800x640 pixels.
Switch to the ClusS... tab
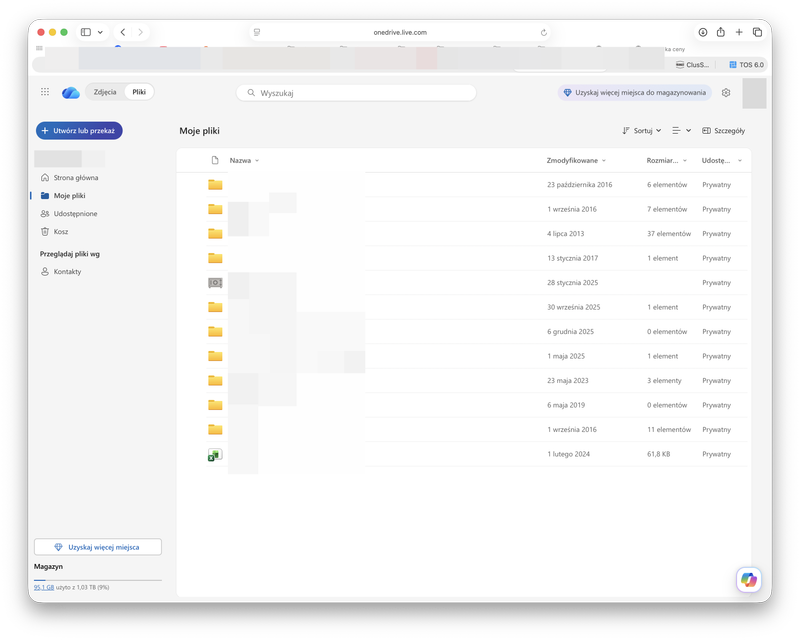(x=692, y=65)
